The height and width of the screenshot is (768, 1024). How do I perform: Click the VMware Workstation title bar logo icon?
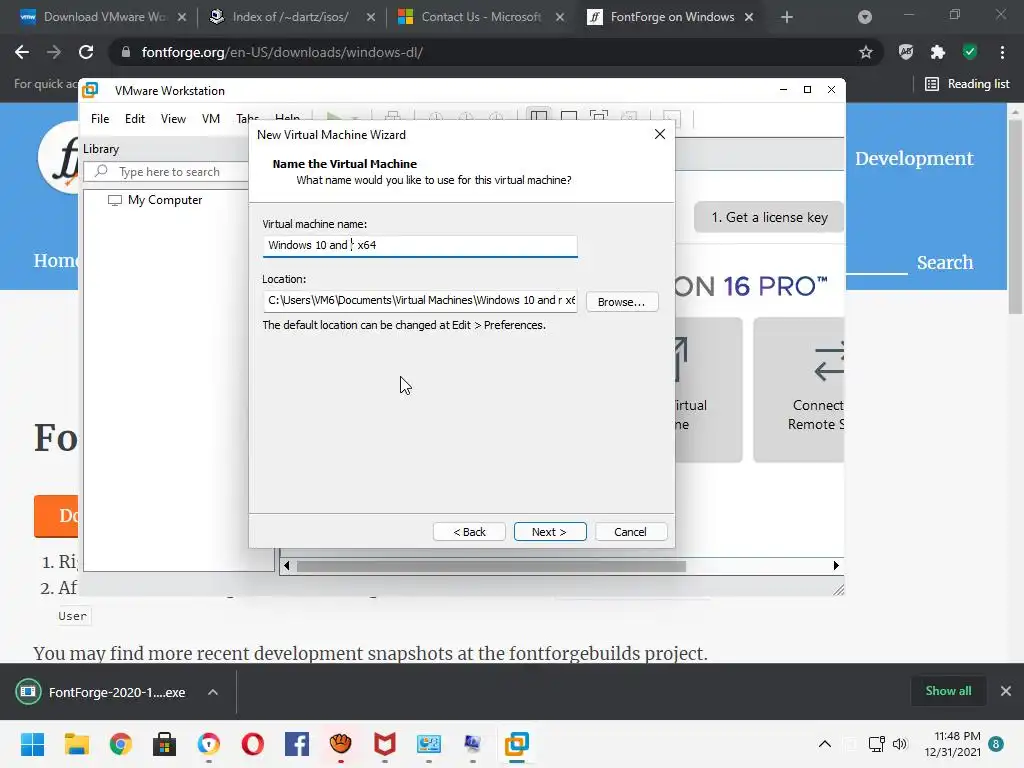(91, 89)
